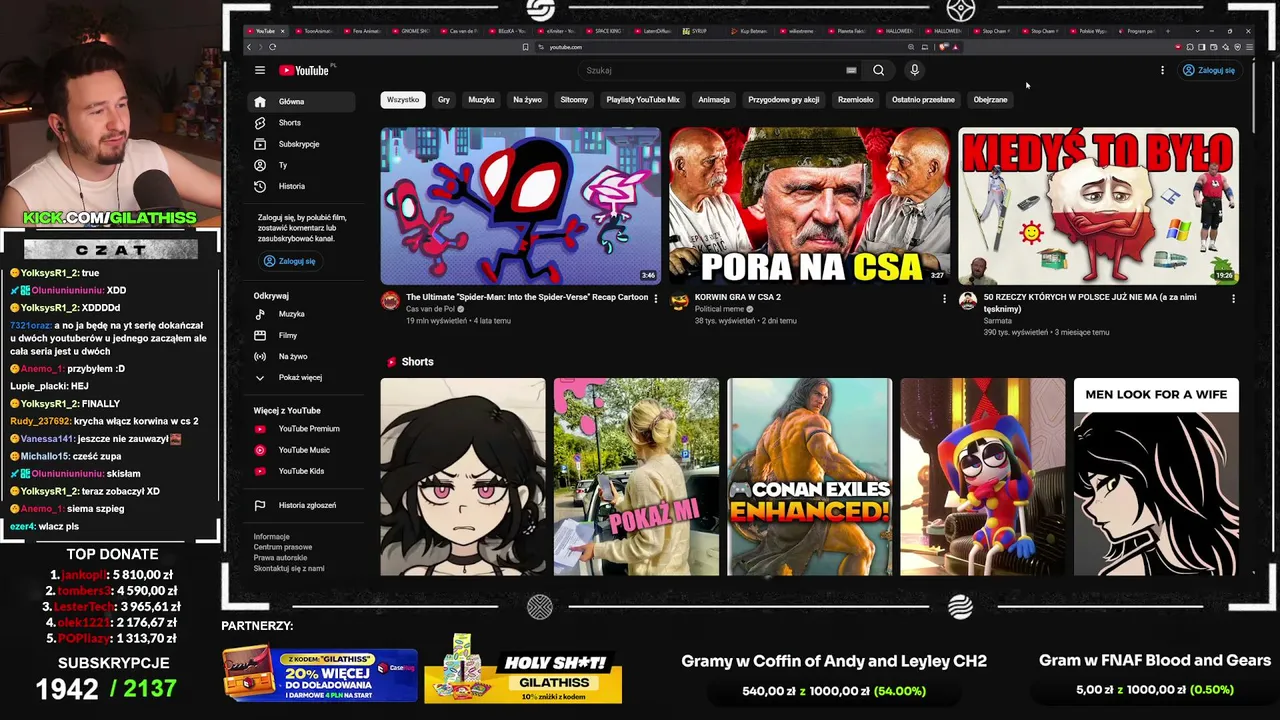Screen dimensions: 1280x720
Task: Open options menu for KORWIN GRA W CSA 2
Action: pyautogui.click(x=944, y=298)
